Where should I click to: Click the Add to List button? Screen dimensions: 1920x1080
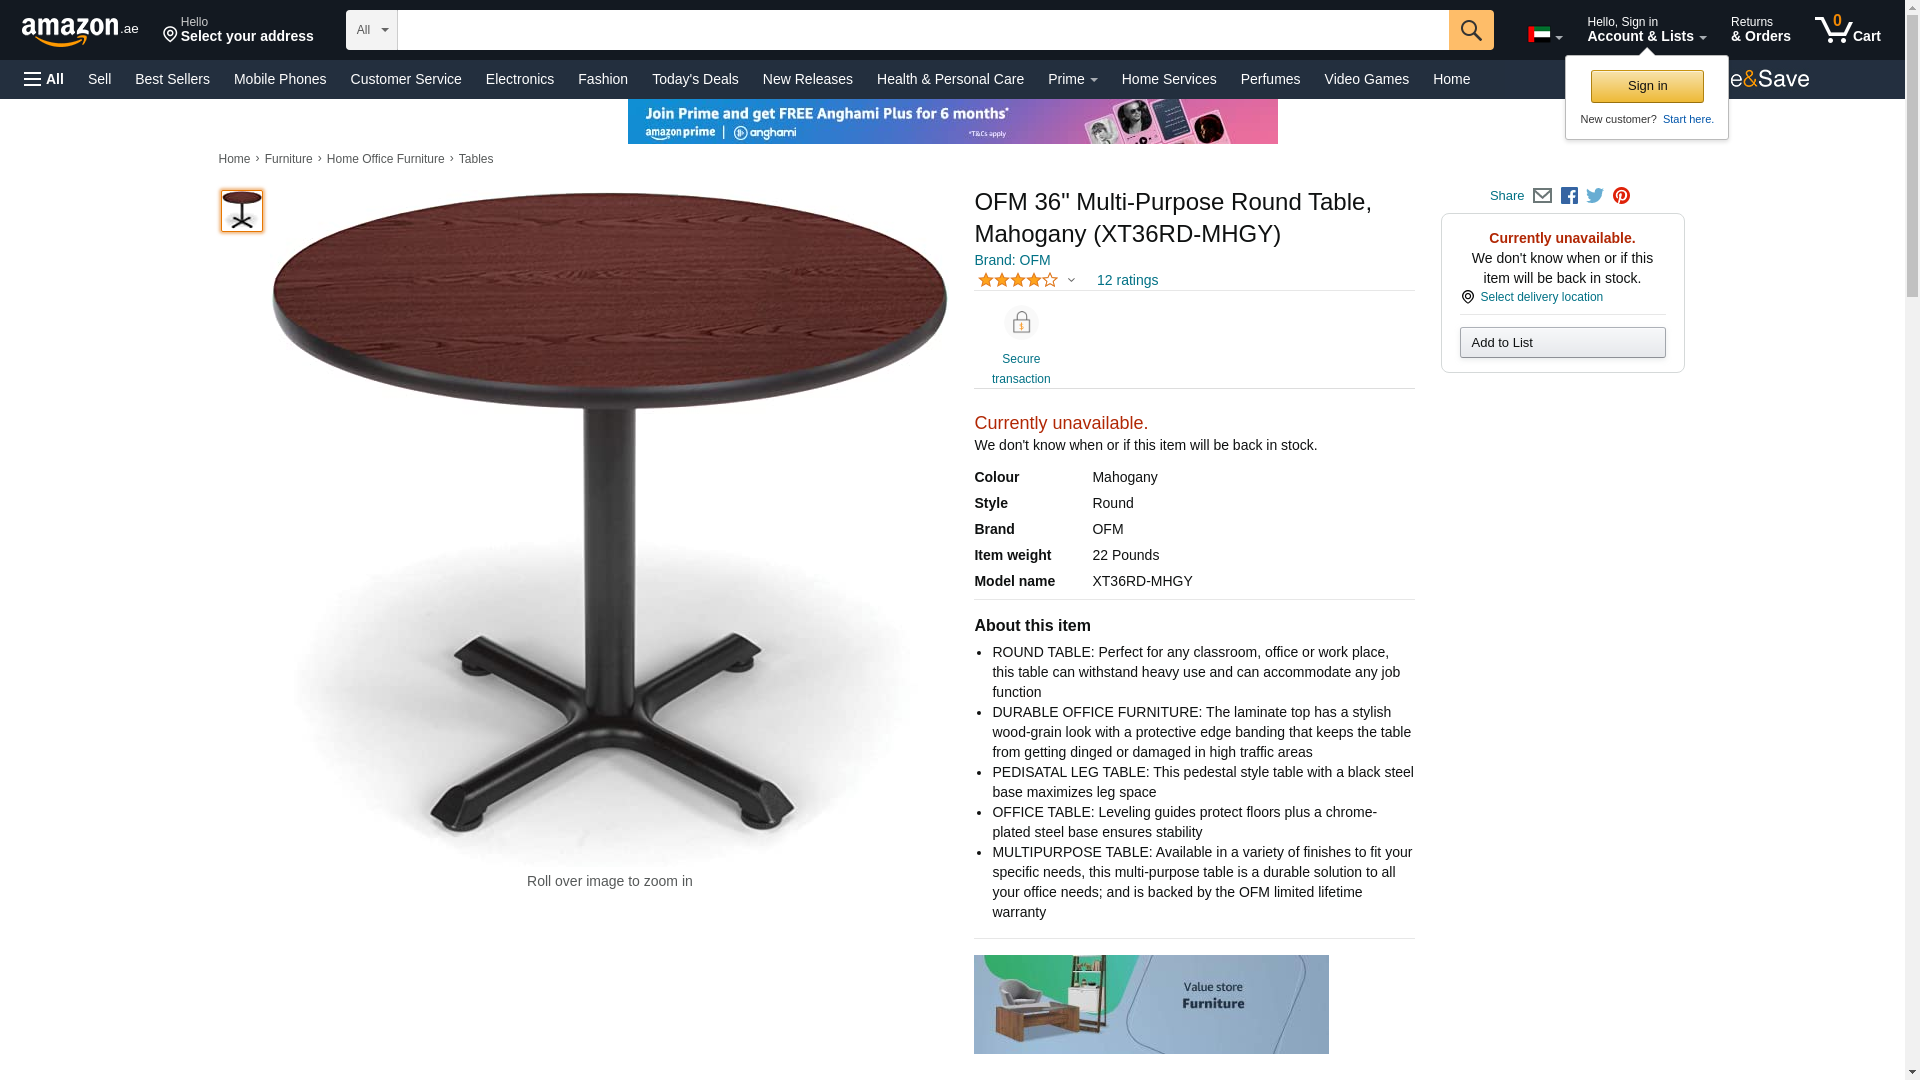1562,343
